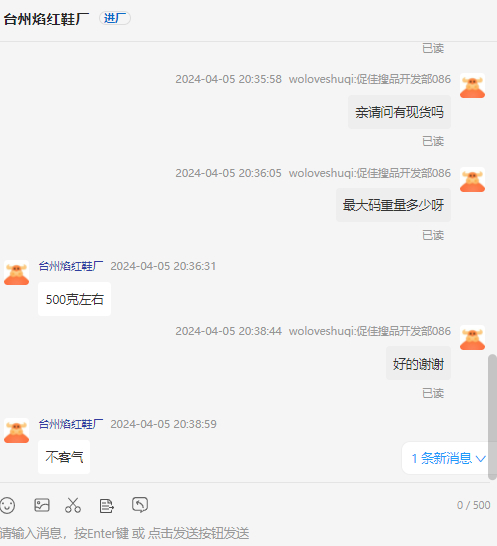
Task: Open the emoji picker icon
Action: [x=7, y=505]
